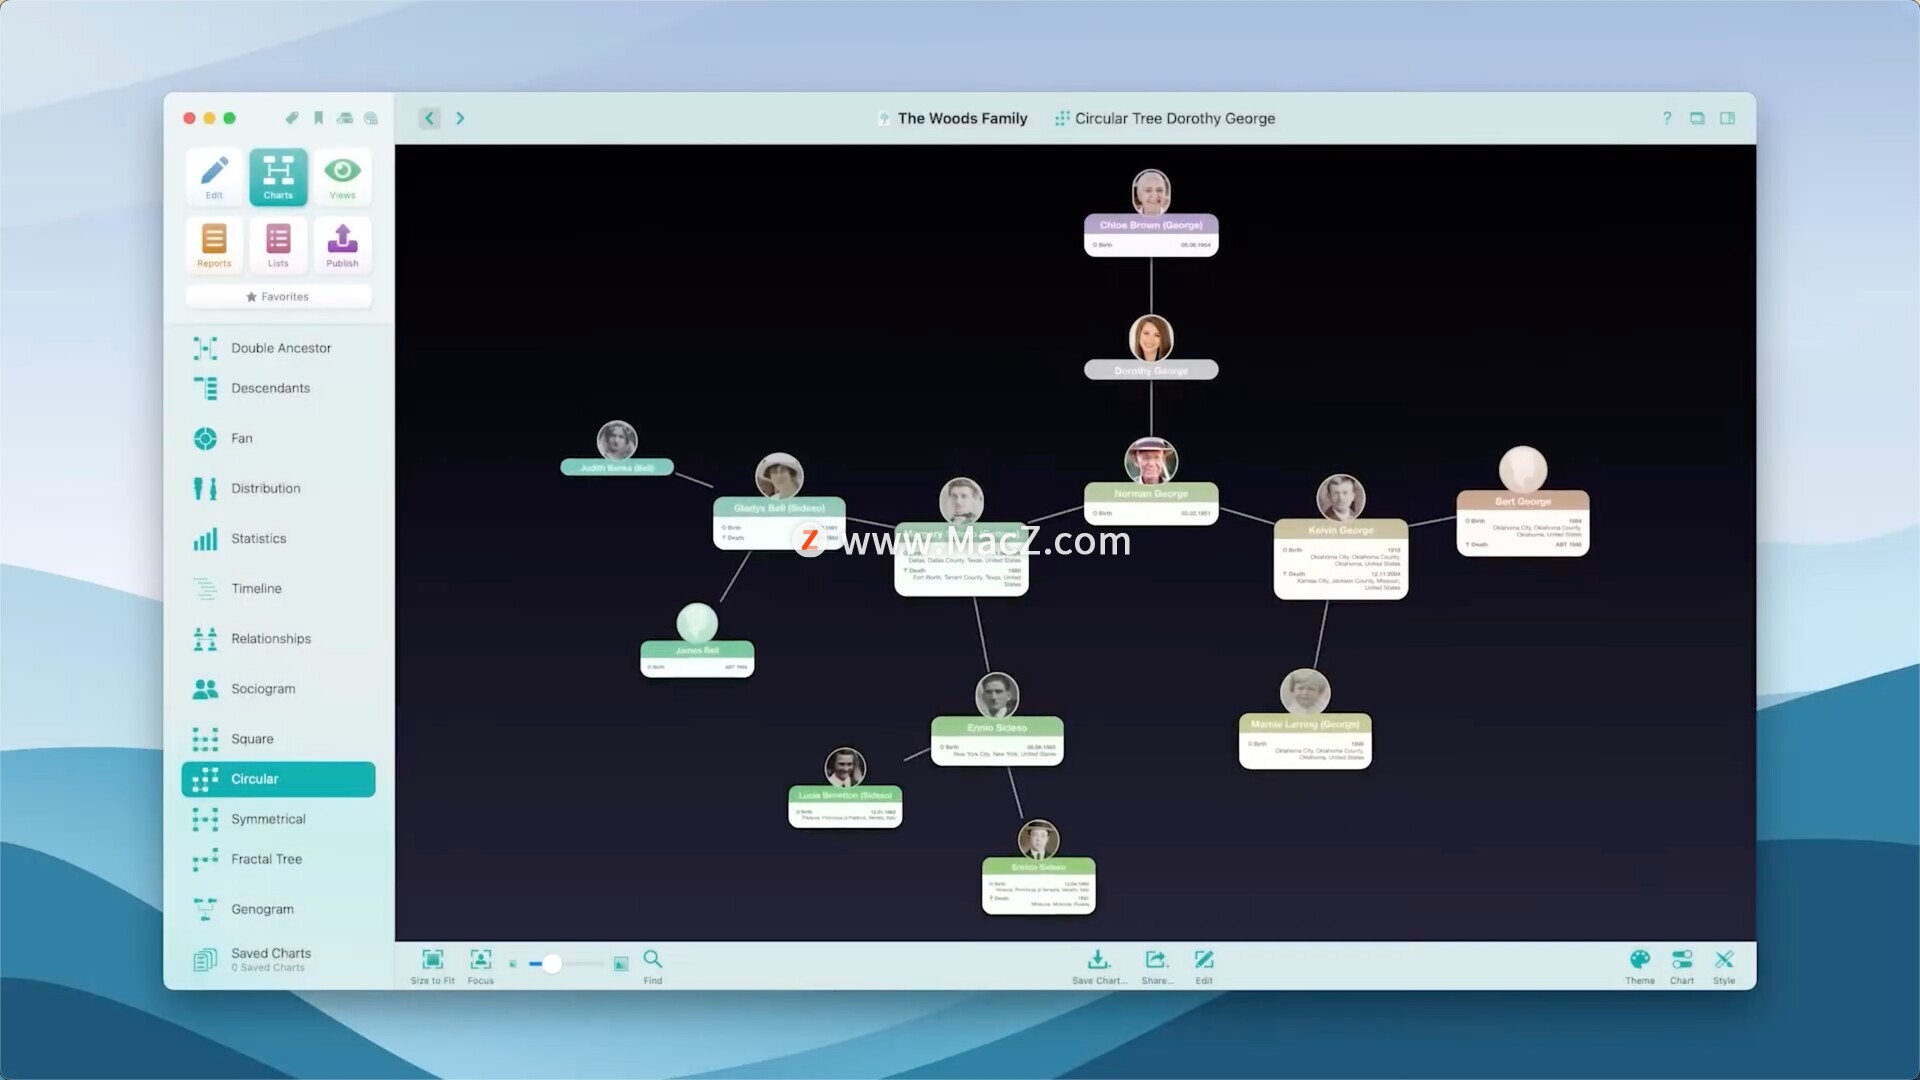Open the Edit section
1920x1080 pixels.
pyautogui.click(x=214, y=177)
